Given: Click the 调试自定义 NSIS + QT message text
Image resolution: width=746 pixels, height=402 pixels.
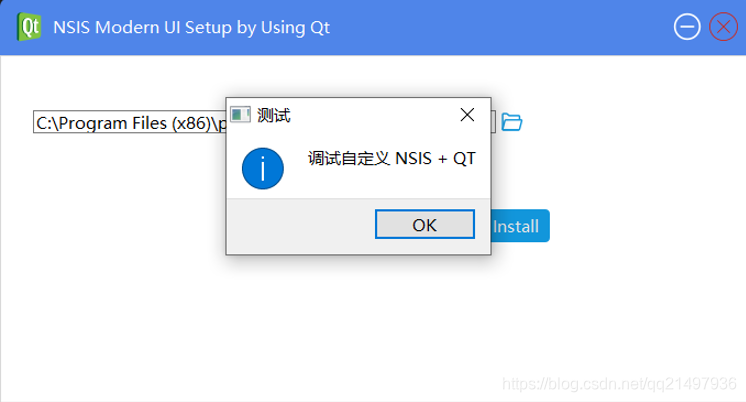Looking at the screenshot, I should pyautogui.click(x=391, y=159).
